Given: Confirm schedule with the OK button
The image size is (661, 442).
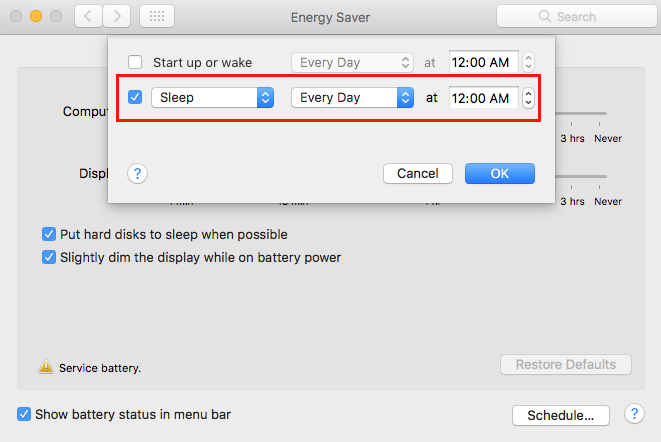Looking at the screenshot, I should (x=500, y=173).
